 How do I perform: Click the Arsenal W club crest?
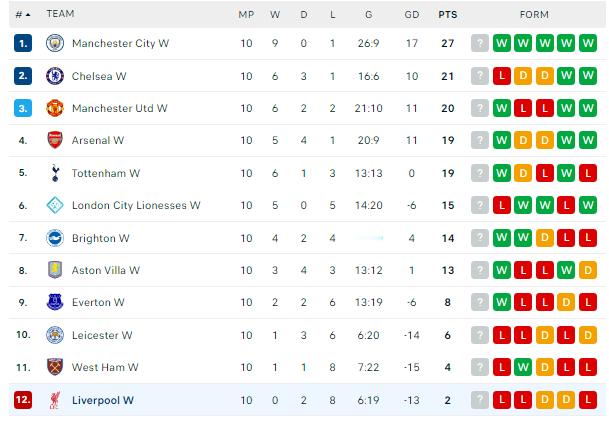[x=55, y=141]
